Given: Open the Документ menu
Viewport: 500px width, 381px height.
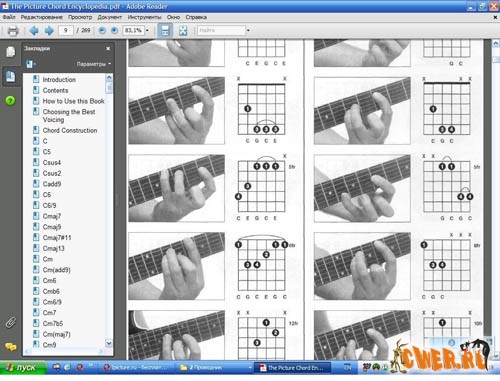Looking at the screenshot, I should (x=110, y=17).
